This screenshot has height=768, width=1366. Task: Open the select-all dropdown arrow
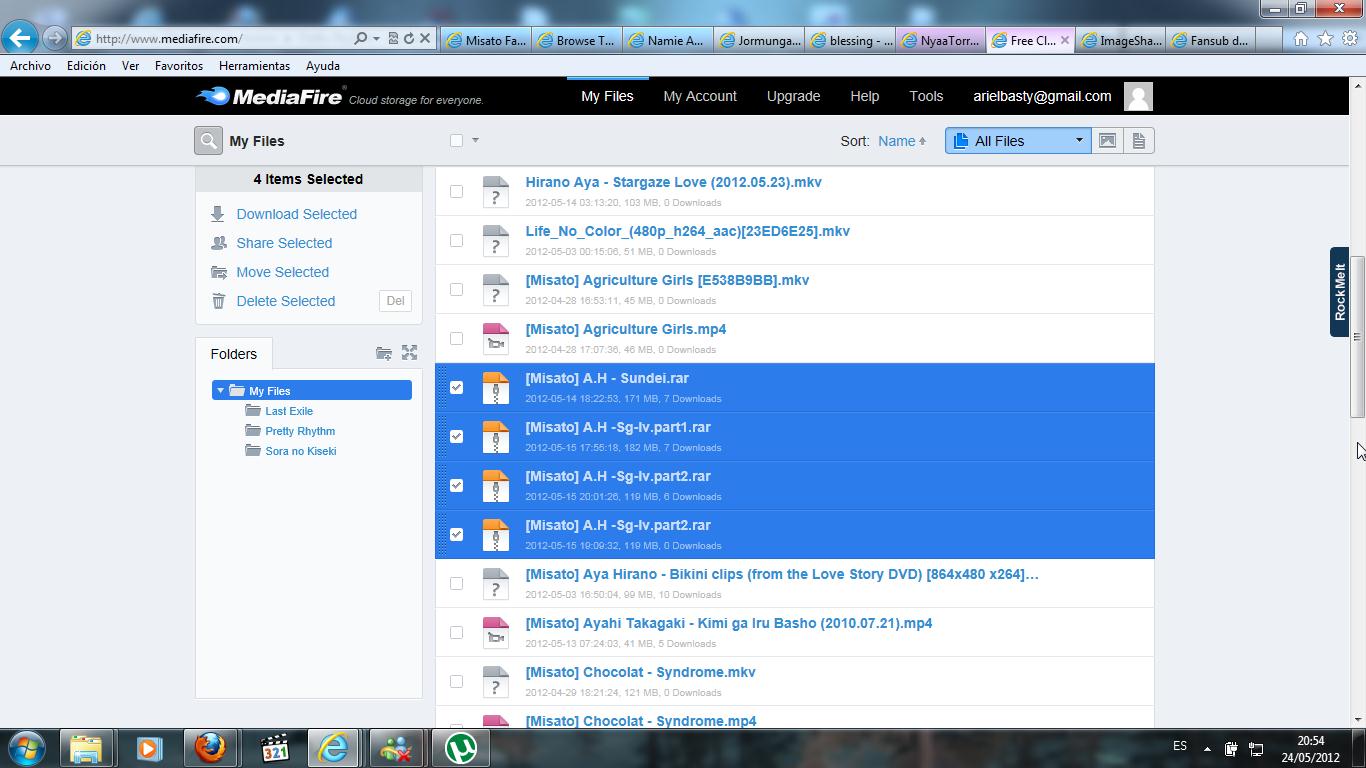pos(475,141)
